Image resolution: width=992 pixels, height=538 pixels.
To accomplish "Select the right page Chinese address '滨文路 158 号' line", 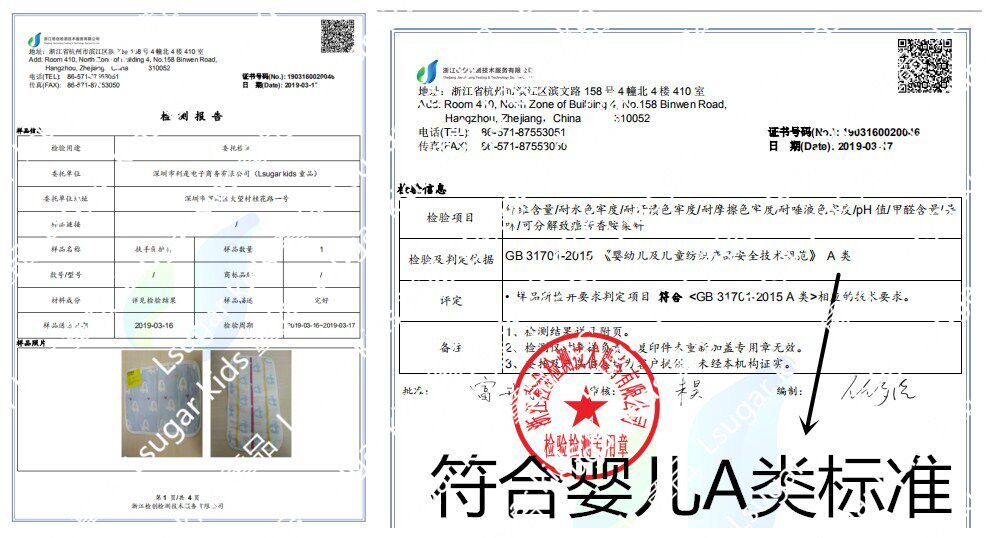I will click(x=561, y=91).
